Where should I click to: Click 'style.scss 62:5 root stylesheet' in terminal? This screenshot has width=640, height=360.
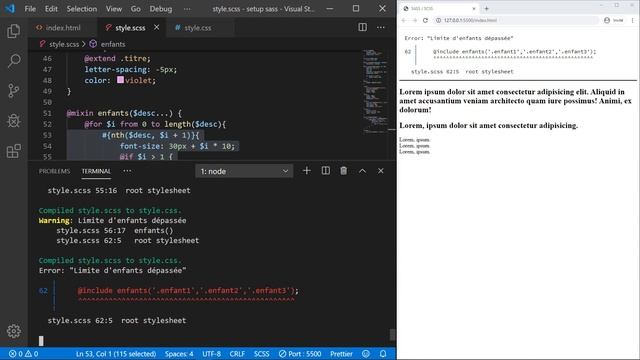pos(117,320)
